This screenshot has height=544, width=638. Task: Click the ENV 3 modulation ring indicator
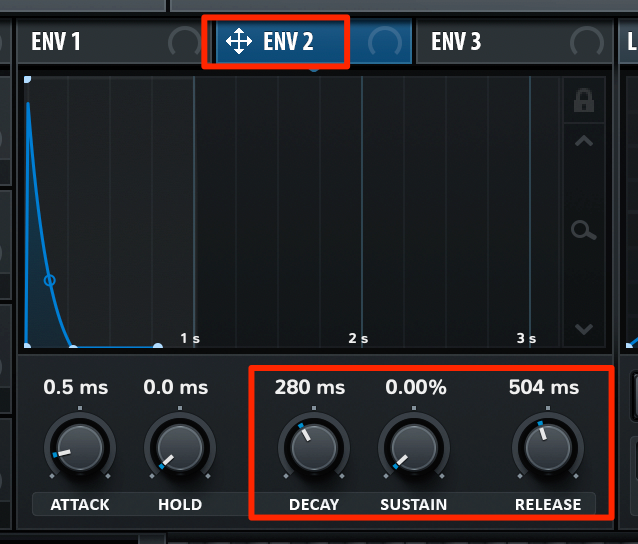[587, 42]
